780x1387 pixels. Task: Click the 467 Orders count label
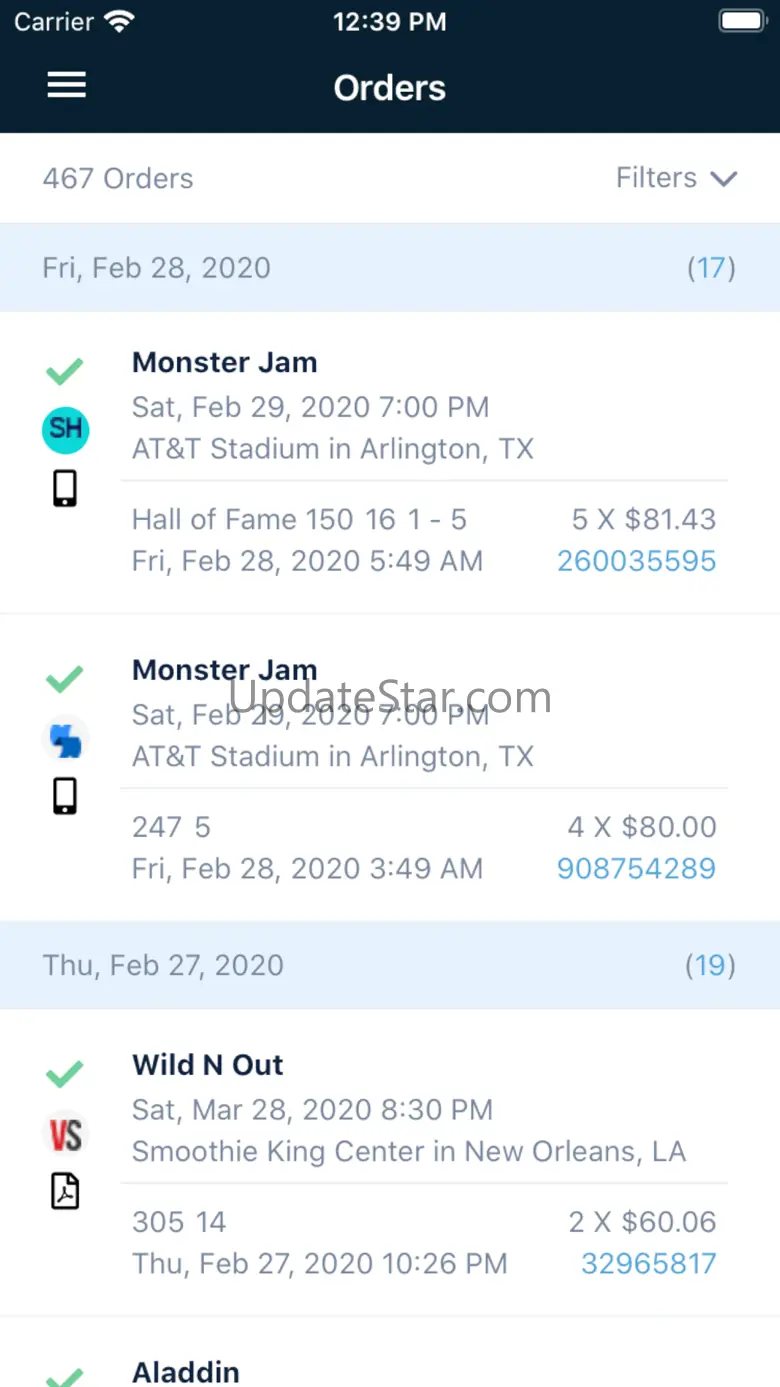(x=118, y=179)
